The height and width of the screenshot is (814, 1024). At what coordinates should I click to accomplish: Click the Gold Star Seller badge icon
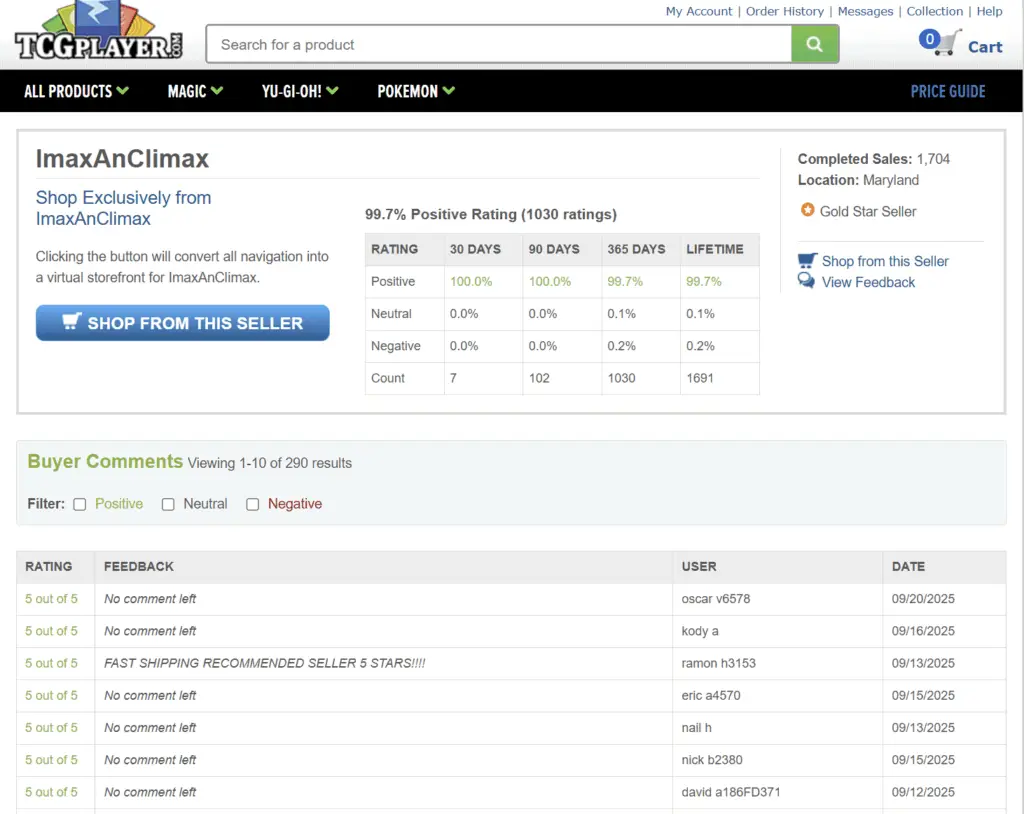(x=807, y=211)
